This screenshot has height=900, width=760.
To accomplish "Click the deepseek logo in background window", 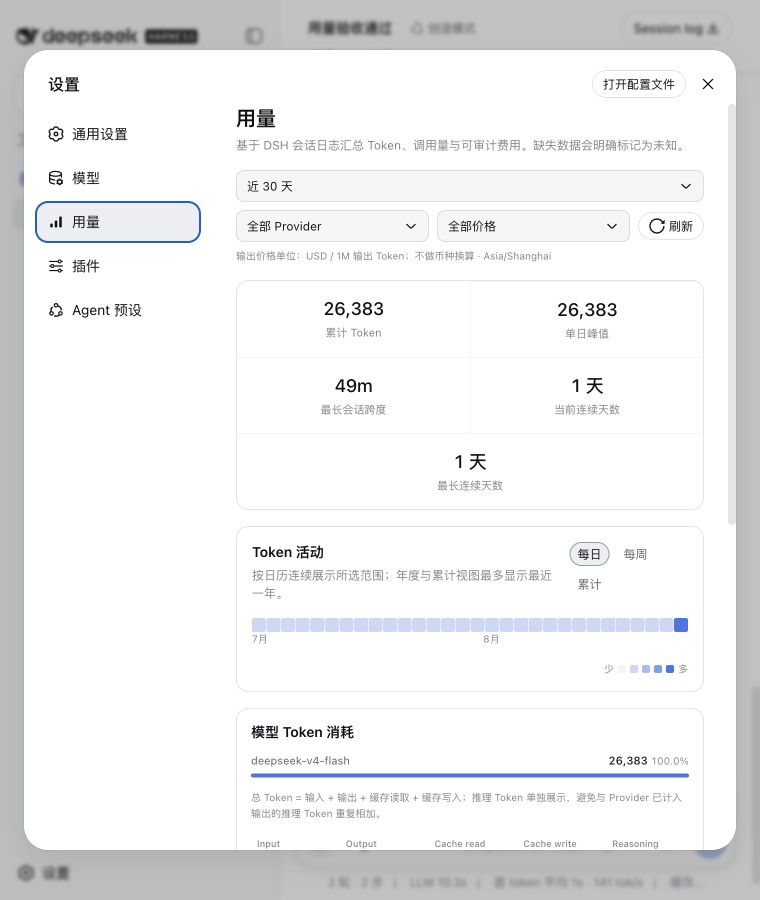I will tap(77, 36).
